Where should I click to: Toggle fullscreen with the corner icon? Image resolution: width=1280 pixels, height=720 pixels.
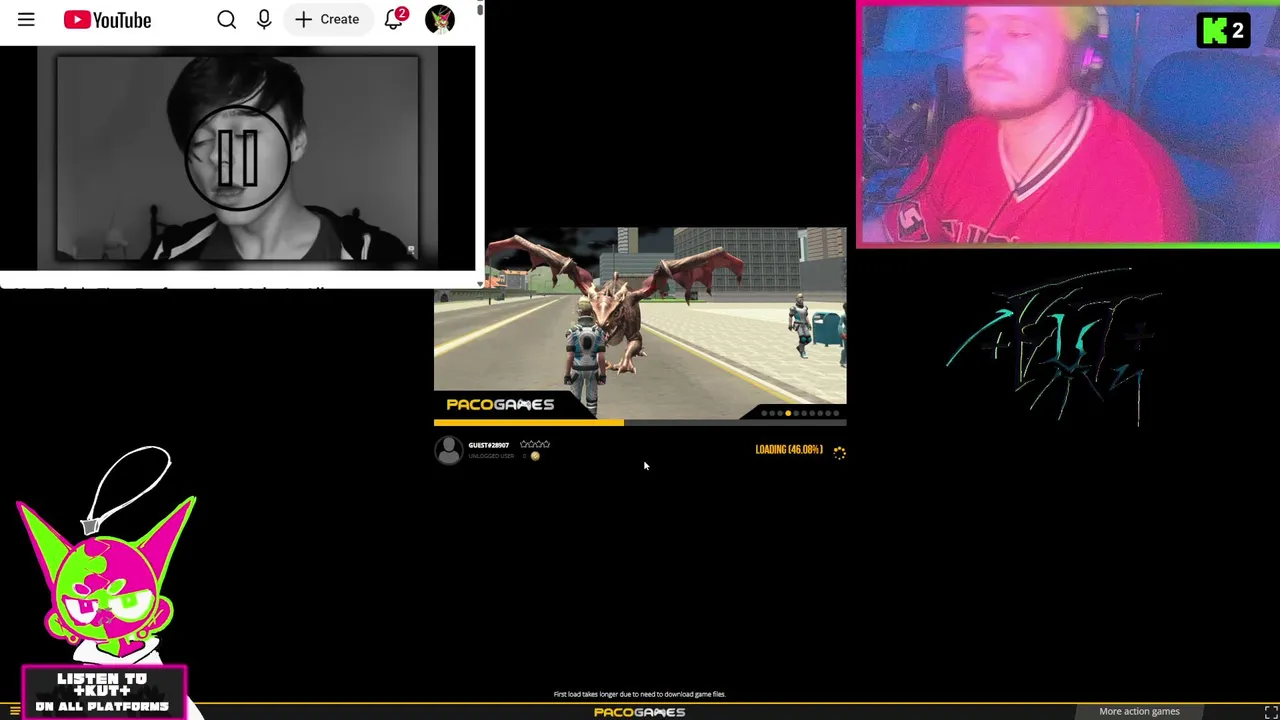1270,711
